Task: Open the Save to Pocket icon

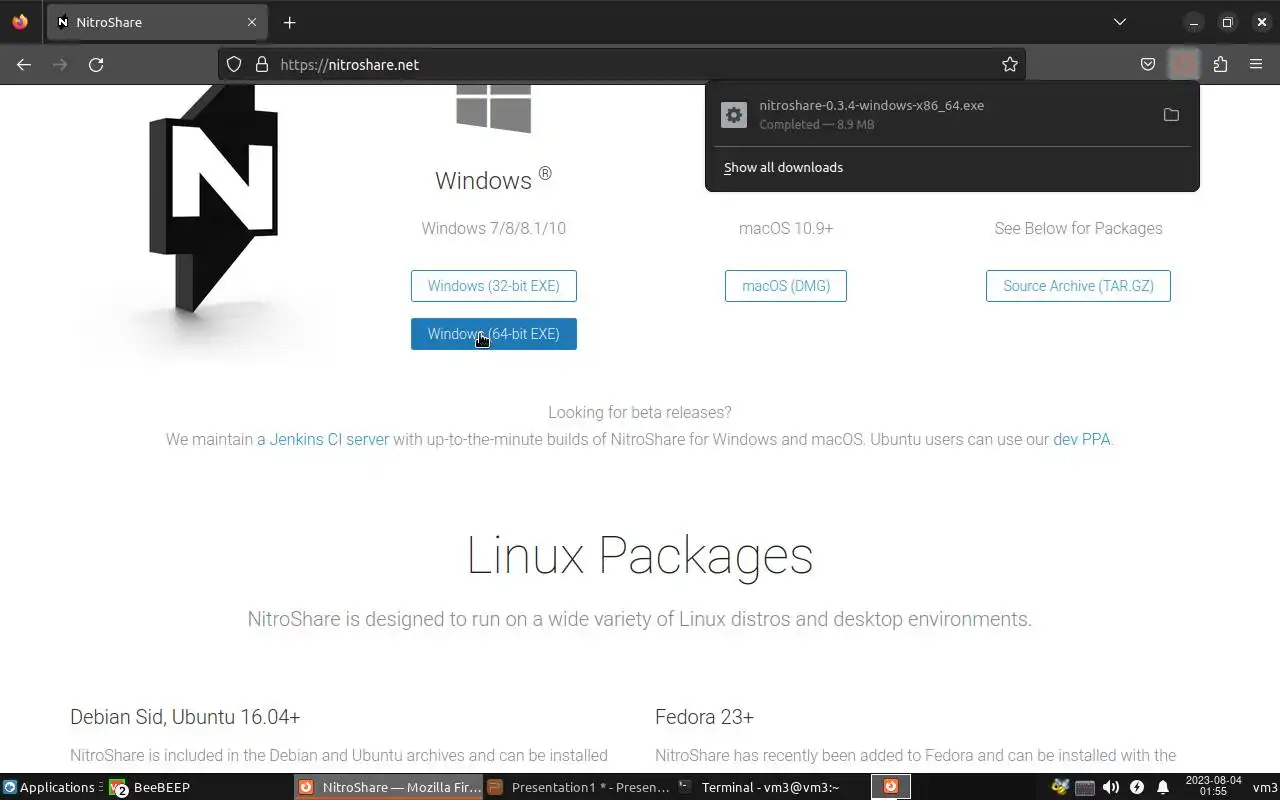Action: 1148,64
